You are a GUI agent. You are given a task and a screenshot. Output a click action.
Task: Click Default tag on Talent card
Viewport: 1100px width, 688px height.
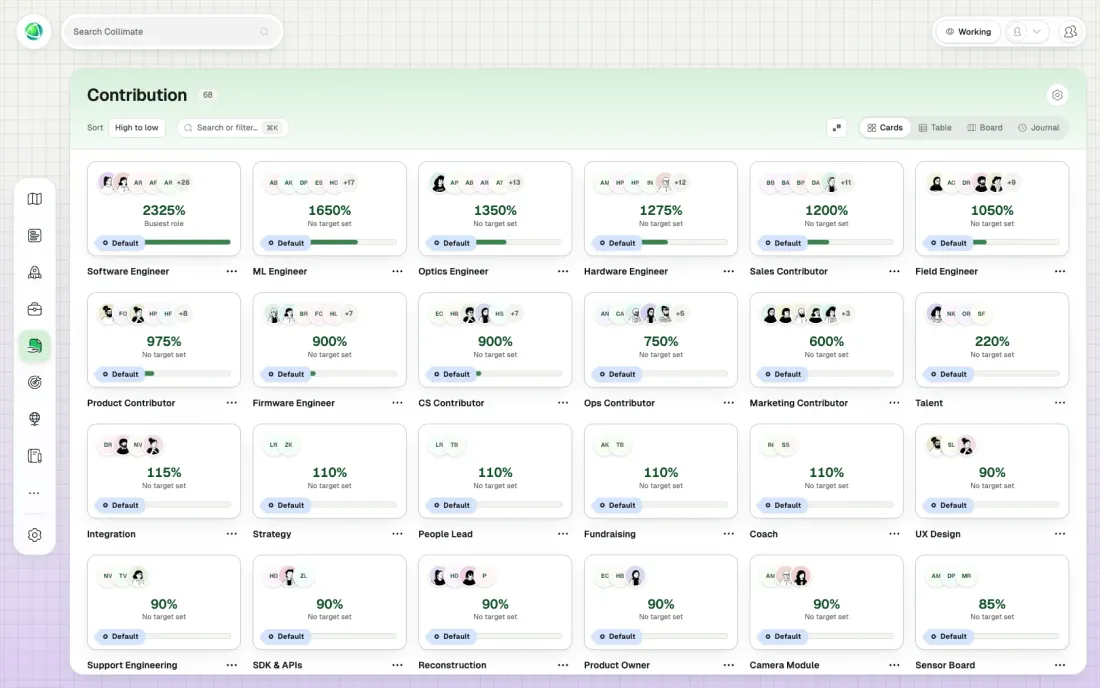(948, 374)
